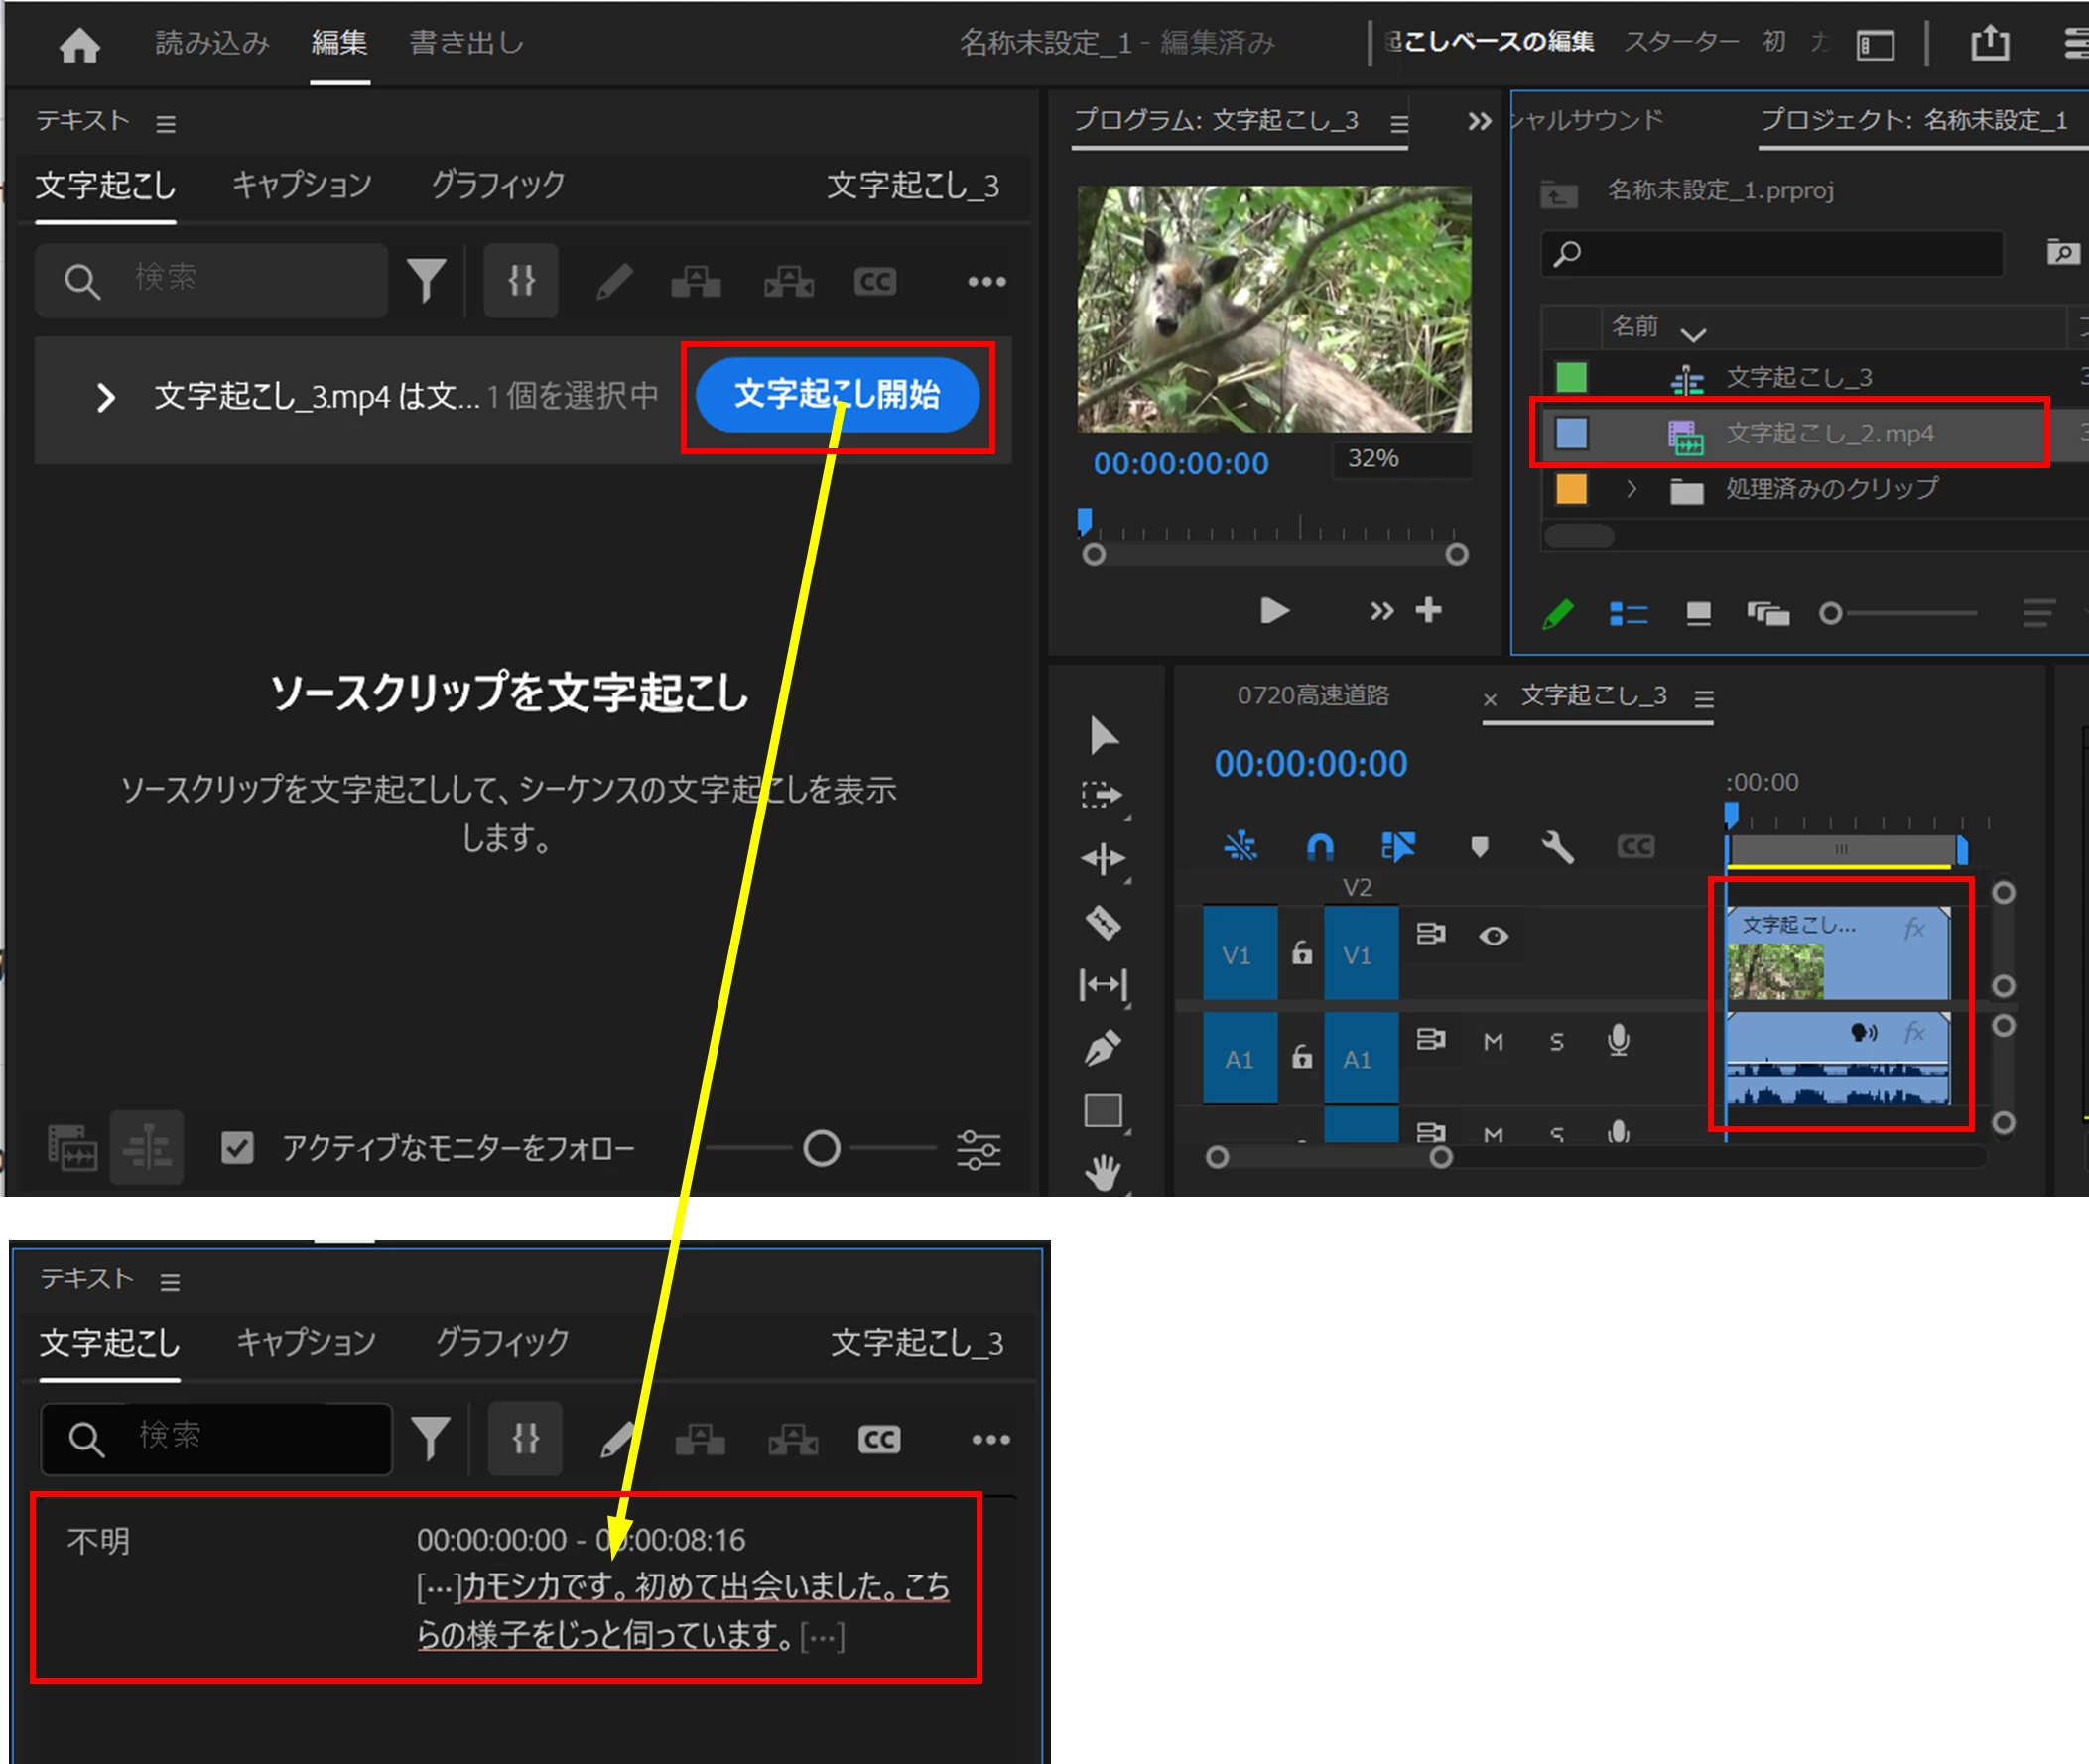This screenshot has height=1764, width=2089.
Task: Select the Hand tool
Action: click(1103, 1172)
